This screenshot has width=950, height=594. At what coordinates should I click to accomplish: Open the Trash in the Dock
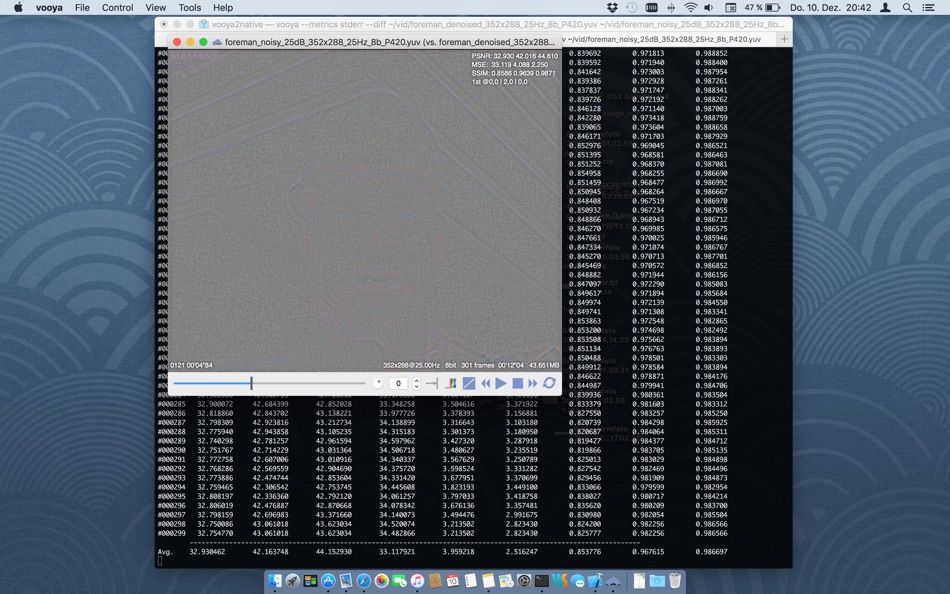(675, 581)
